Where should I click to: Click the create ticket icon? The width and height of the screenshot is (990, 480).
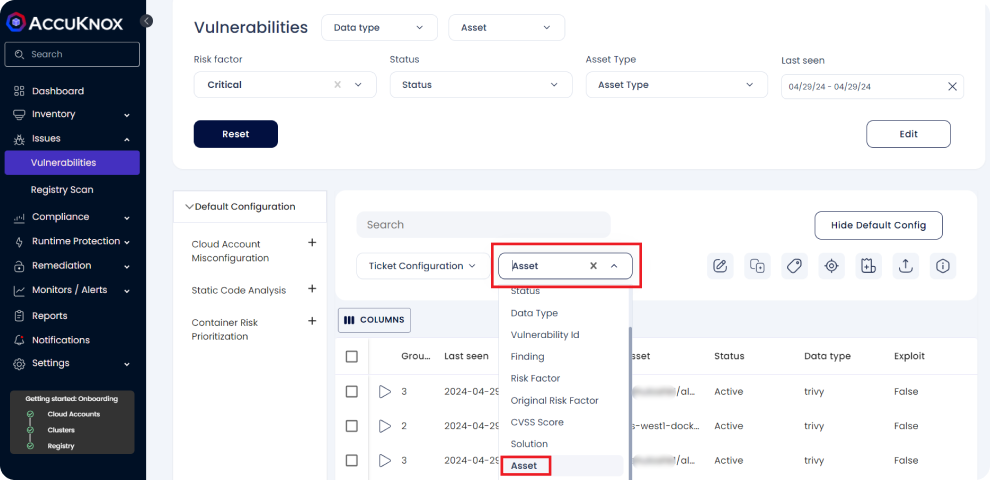coord(868,265)
